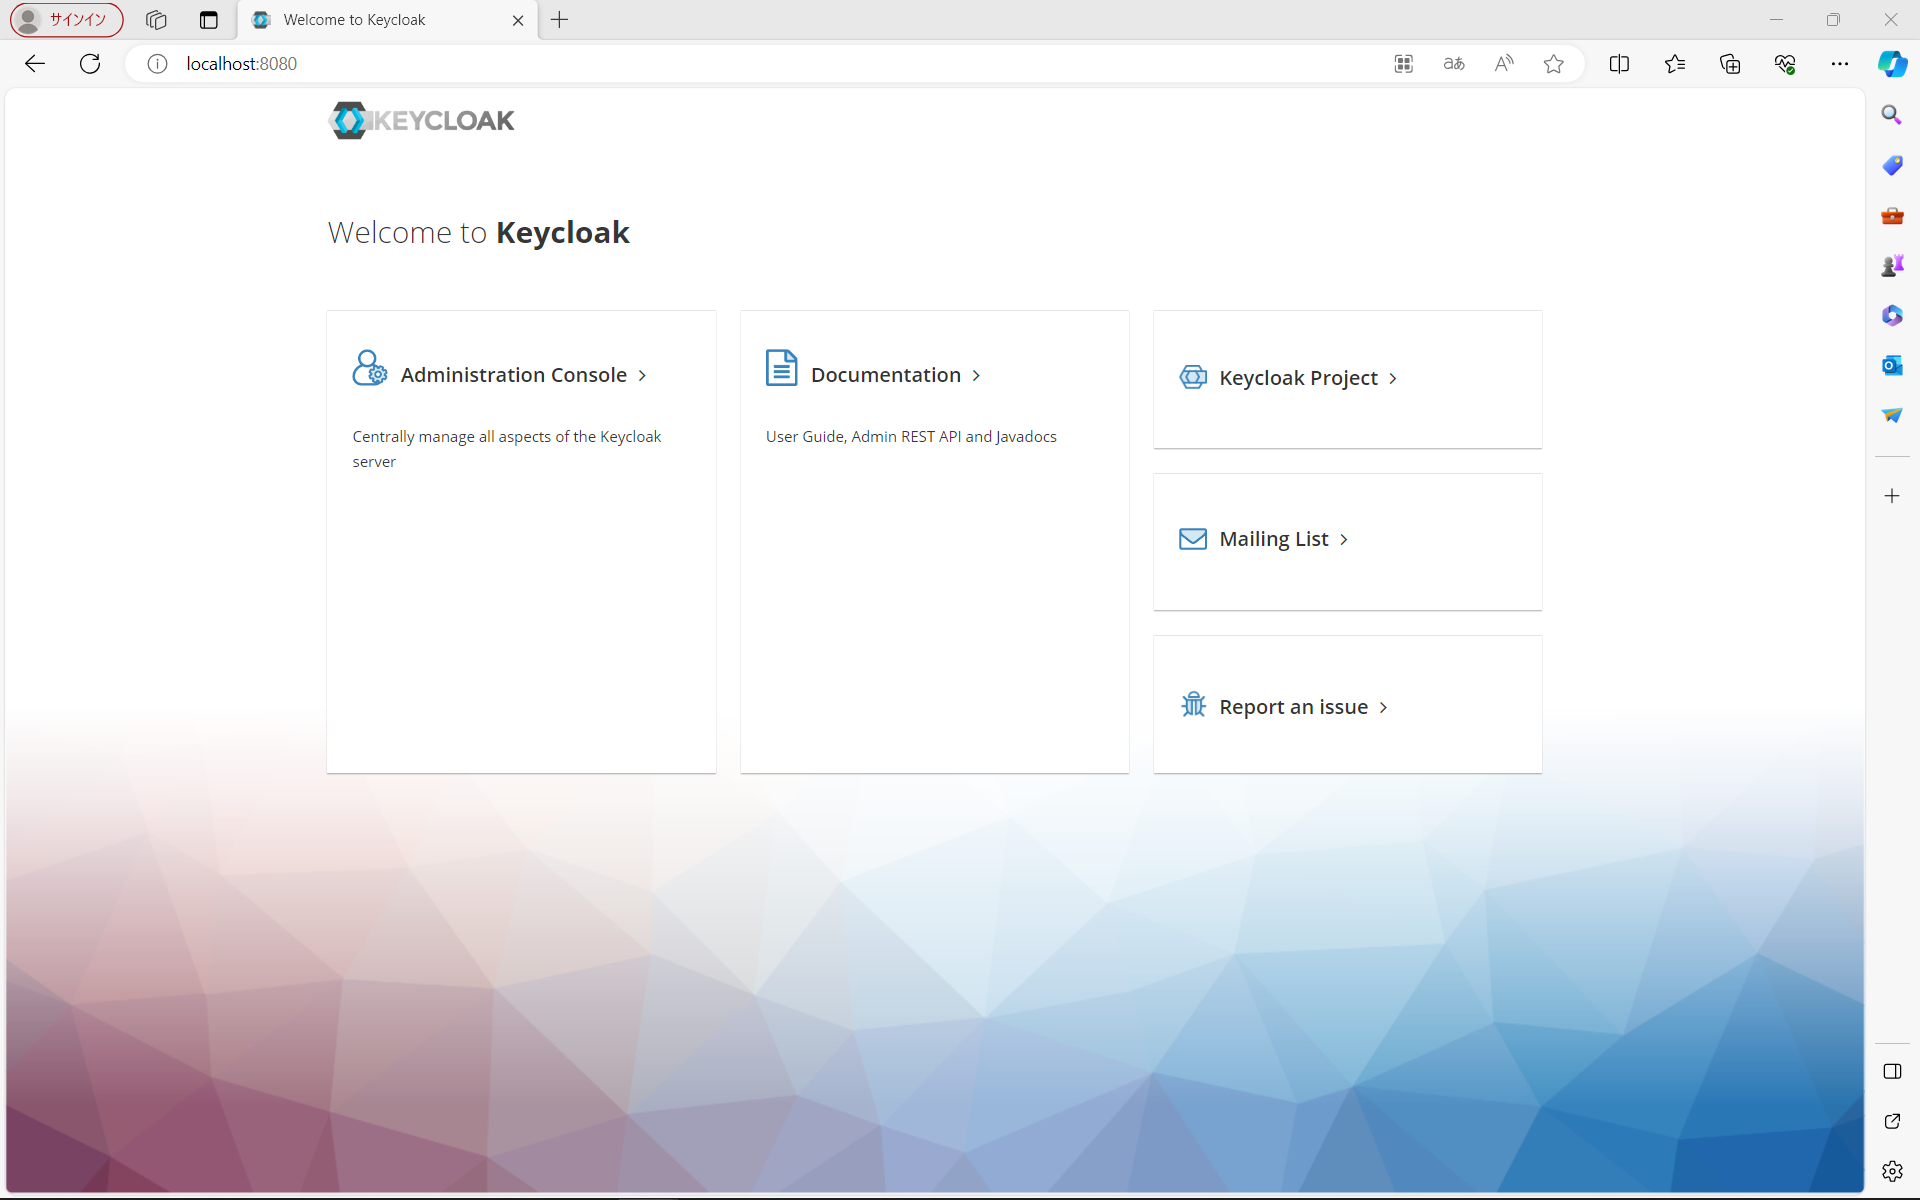Toggle read aloud for the page
Viewport: 1920px width, 1200px height.
[x=1504, y=63]
